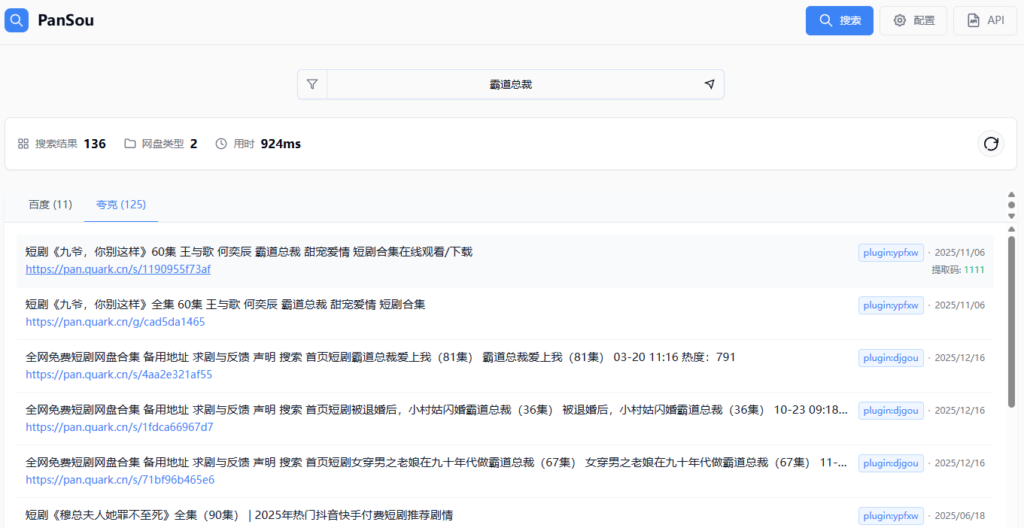The width and height of the screenshot is (1024, 528).
Task: Open link pan.quark.cn/s/1fdca66967d7
Action: [120, 427]
